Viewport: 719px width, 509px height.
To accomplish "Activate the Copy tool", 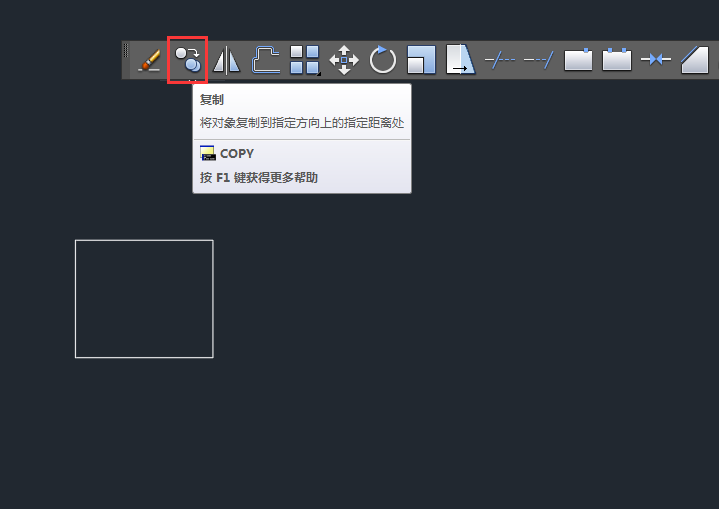I will click(x=188, y=60).
